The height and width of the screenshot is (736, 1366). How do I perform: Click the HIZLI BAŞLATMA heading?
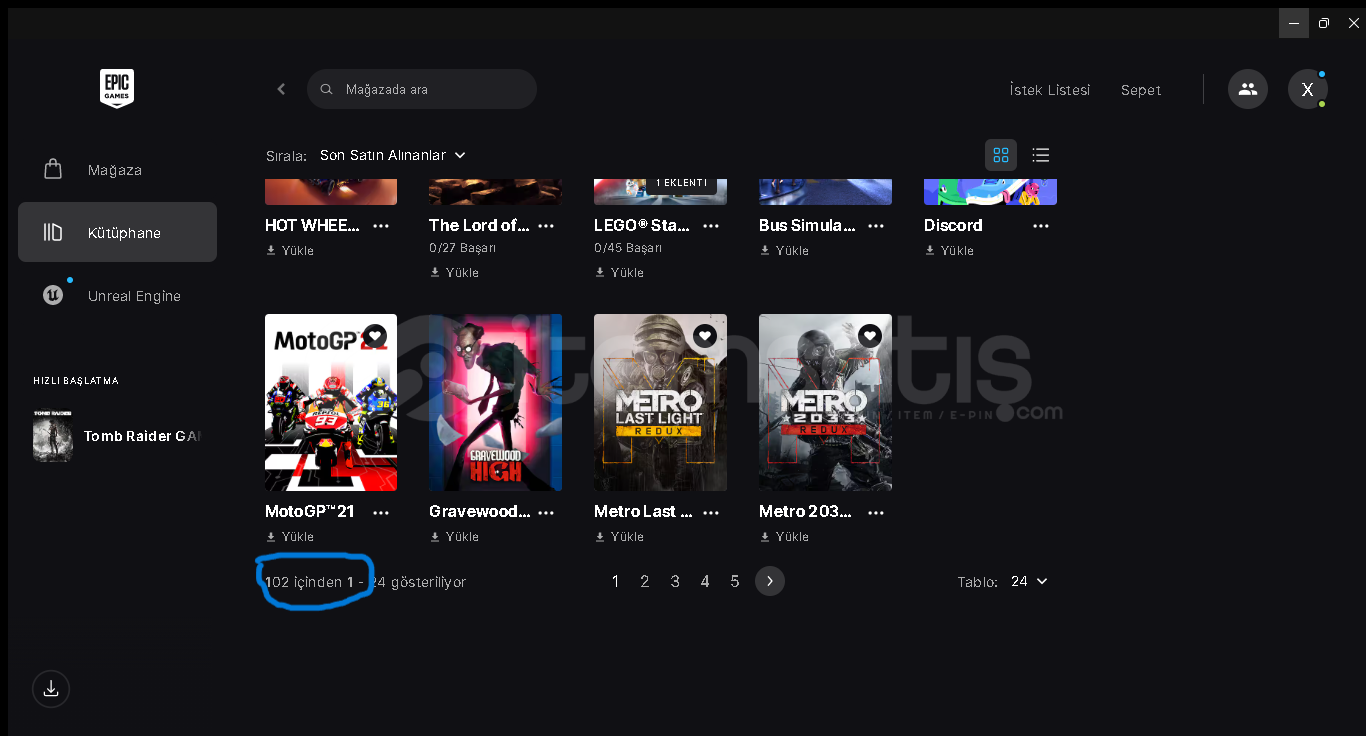(x=76, y=381)
